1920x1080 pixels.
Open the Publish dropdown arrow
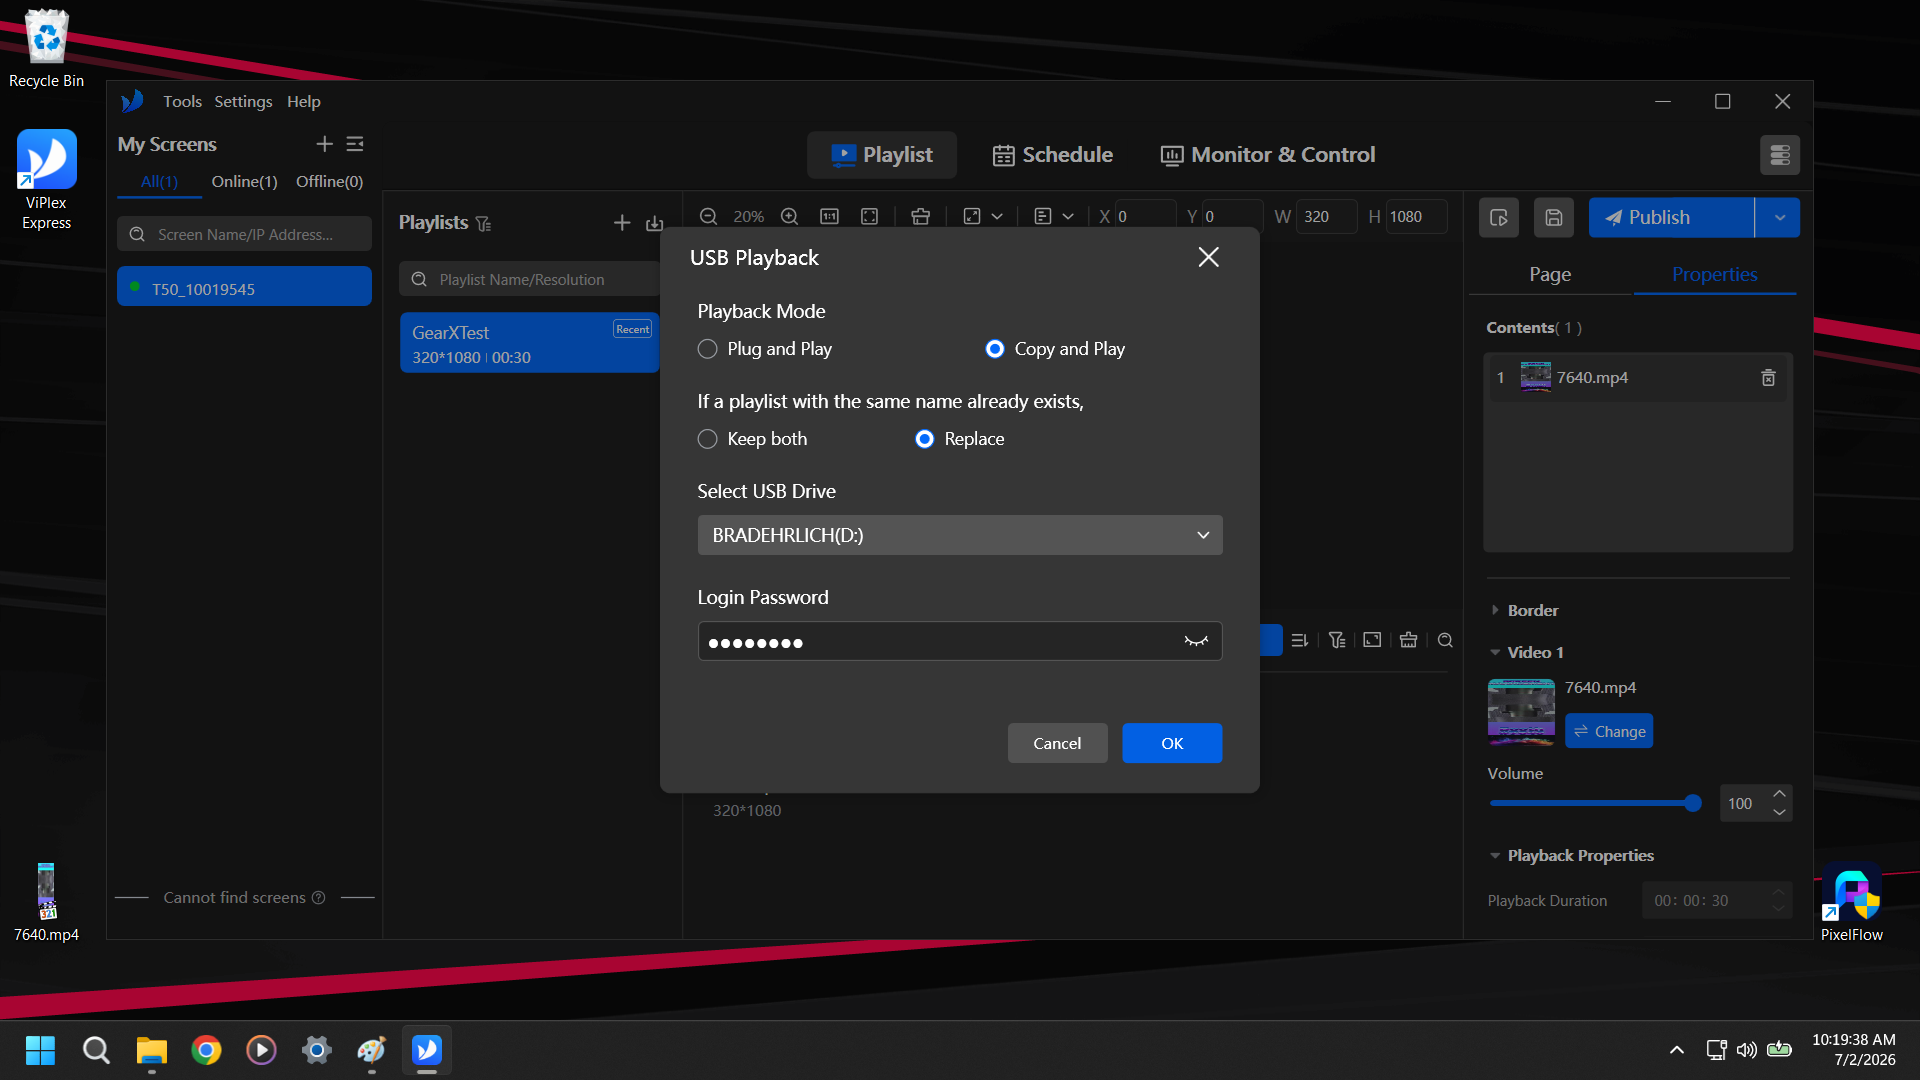tap(1778, 217)
